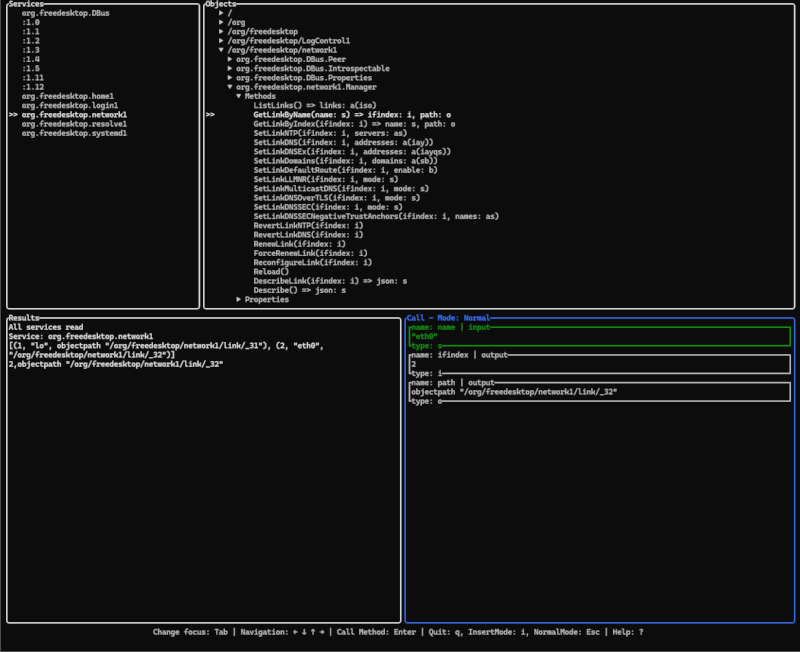
Task: Select the :1.11 connection in Services
Action: coord(32,77)
